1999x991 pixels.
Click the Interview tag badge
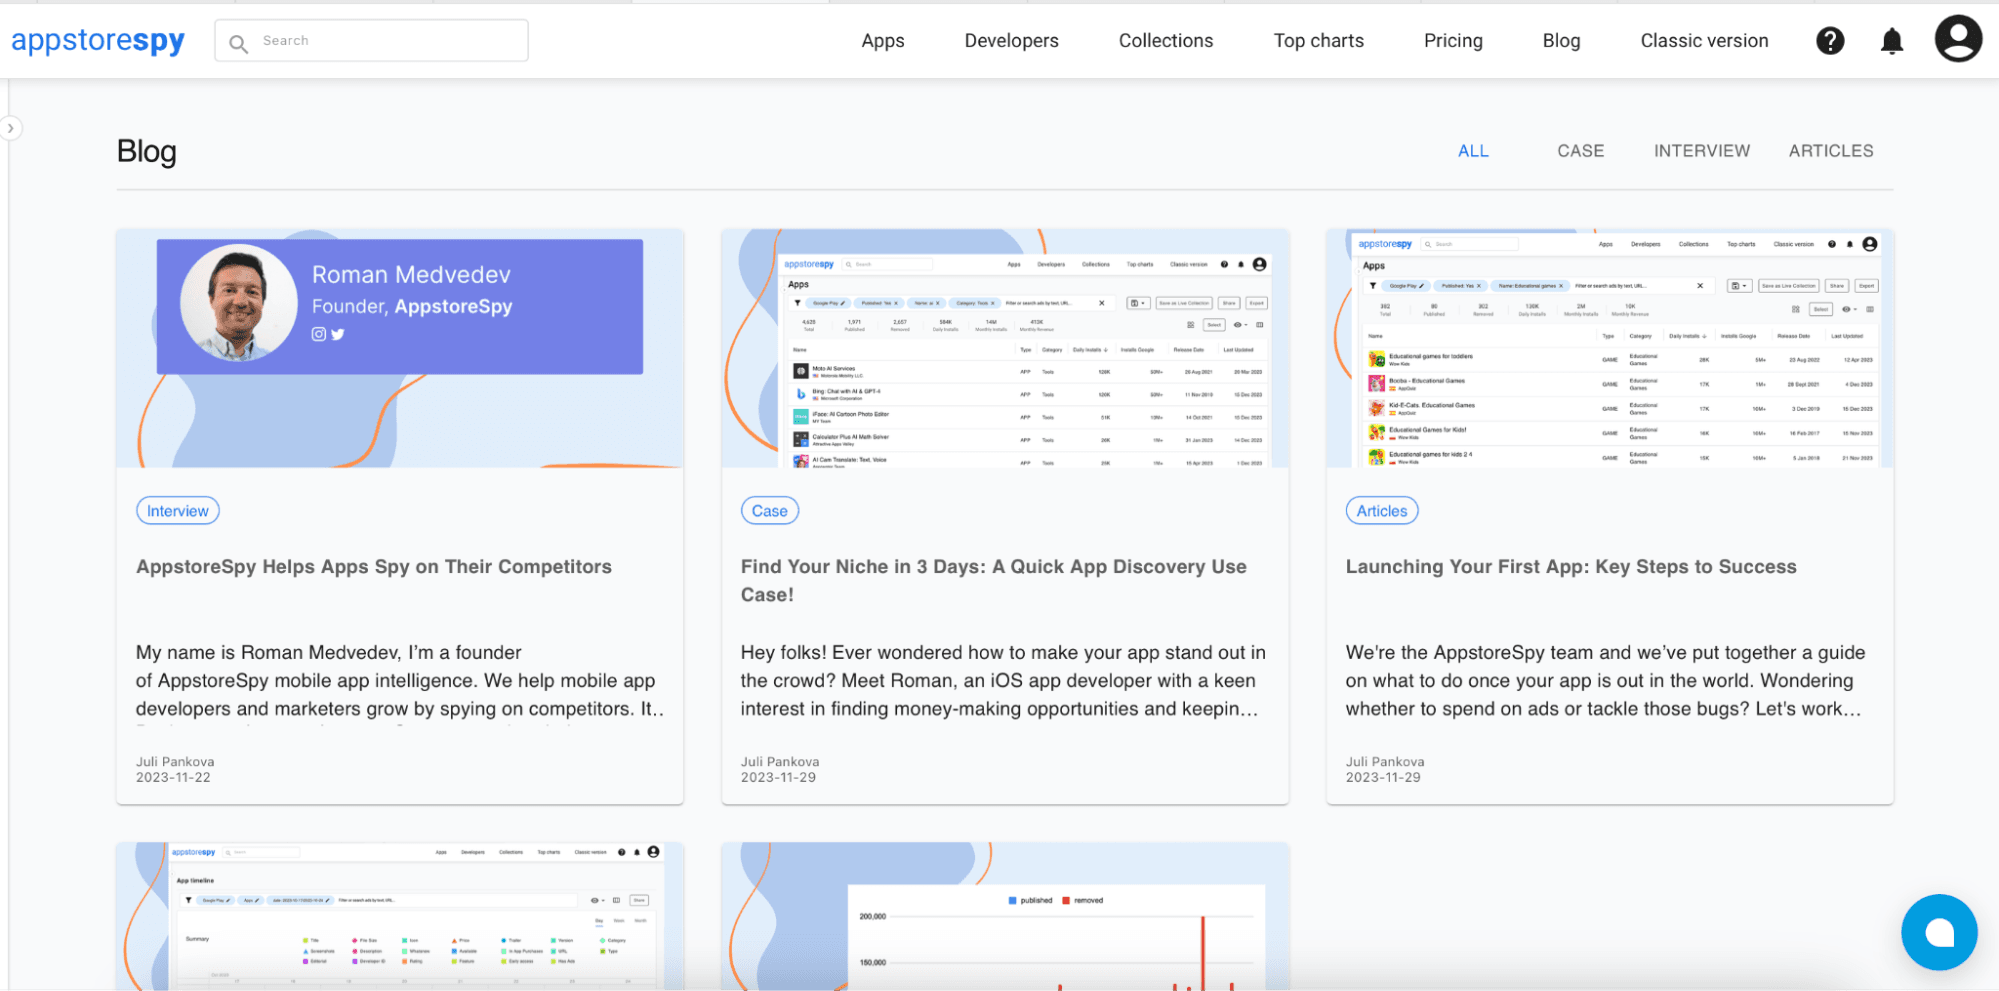point(177,511)
